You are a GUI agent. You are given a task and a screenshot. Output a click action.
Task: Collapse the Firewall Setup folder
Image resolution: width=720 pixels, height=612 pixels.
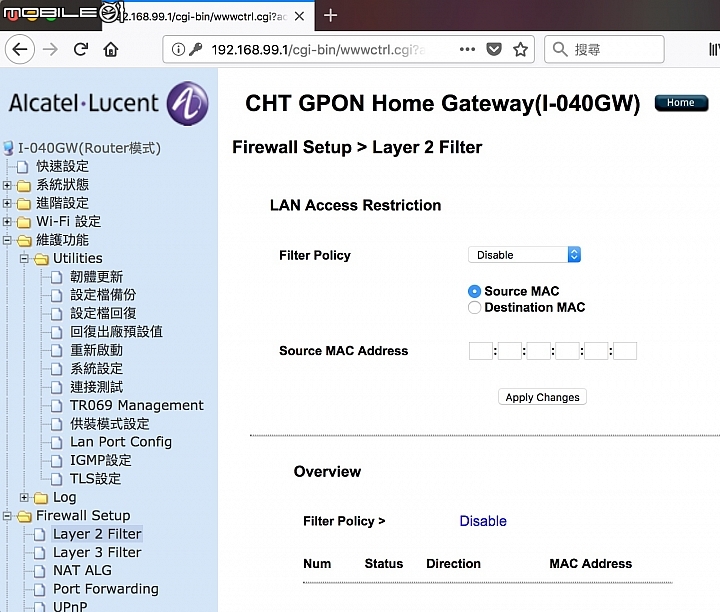(x=7, y=516)
